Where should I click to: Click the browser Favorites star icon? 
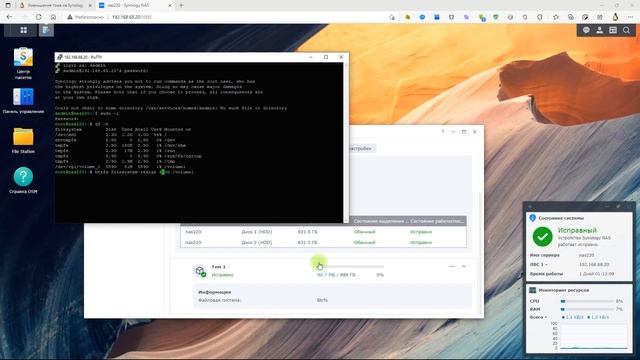556,17
